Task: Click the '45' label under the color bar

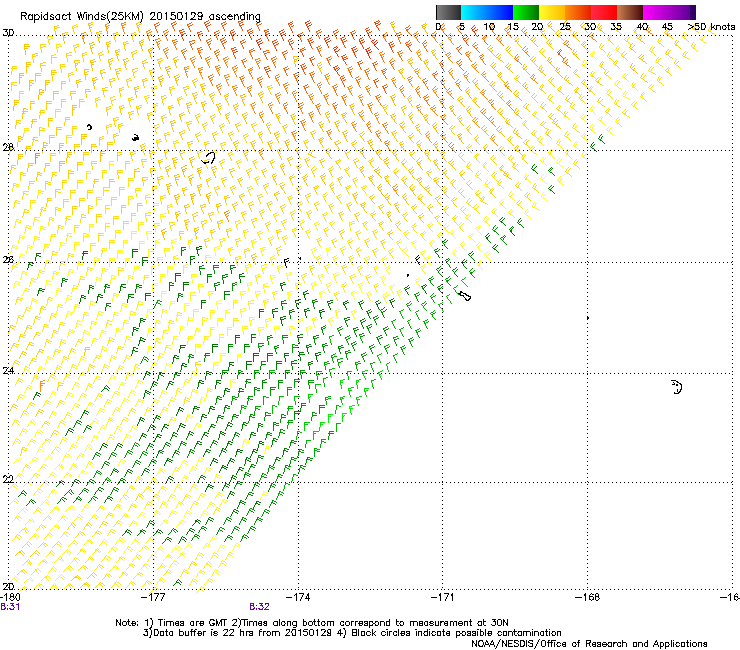Action: point(667,27)
